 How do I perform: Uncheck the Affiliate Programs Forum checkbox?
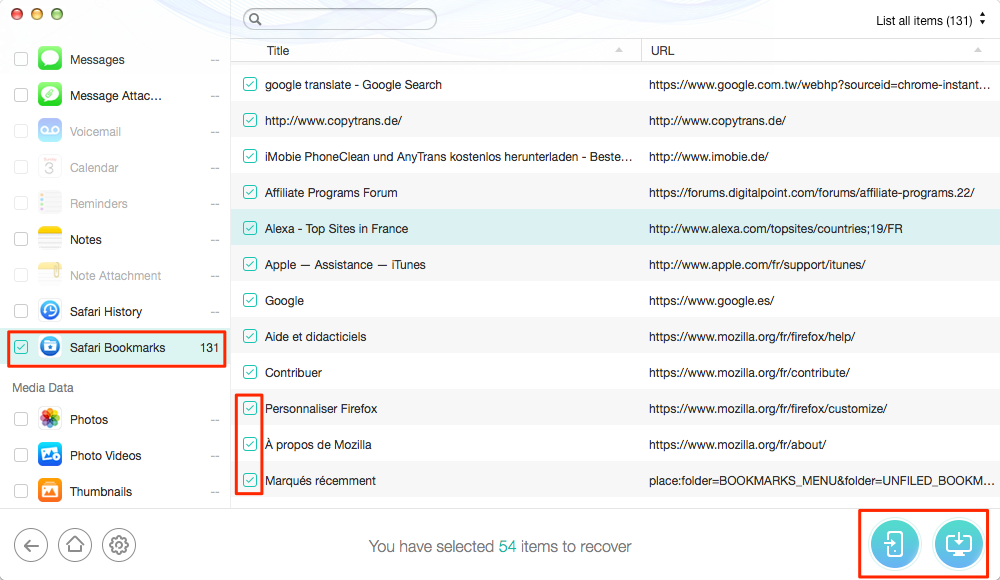coord(250,192)
